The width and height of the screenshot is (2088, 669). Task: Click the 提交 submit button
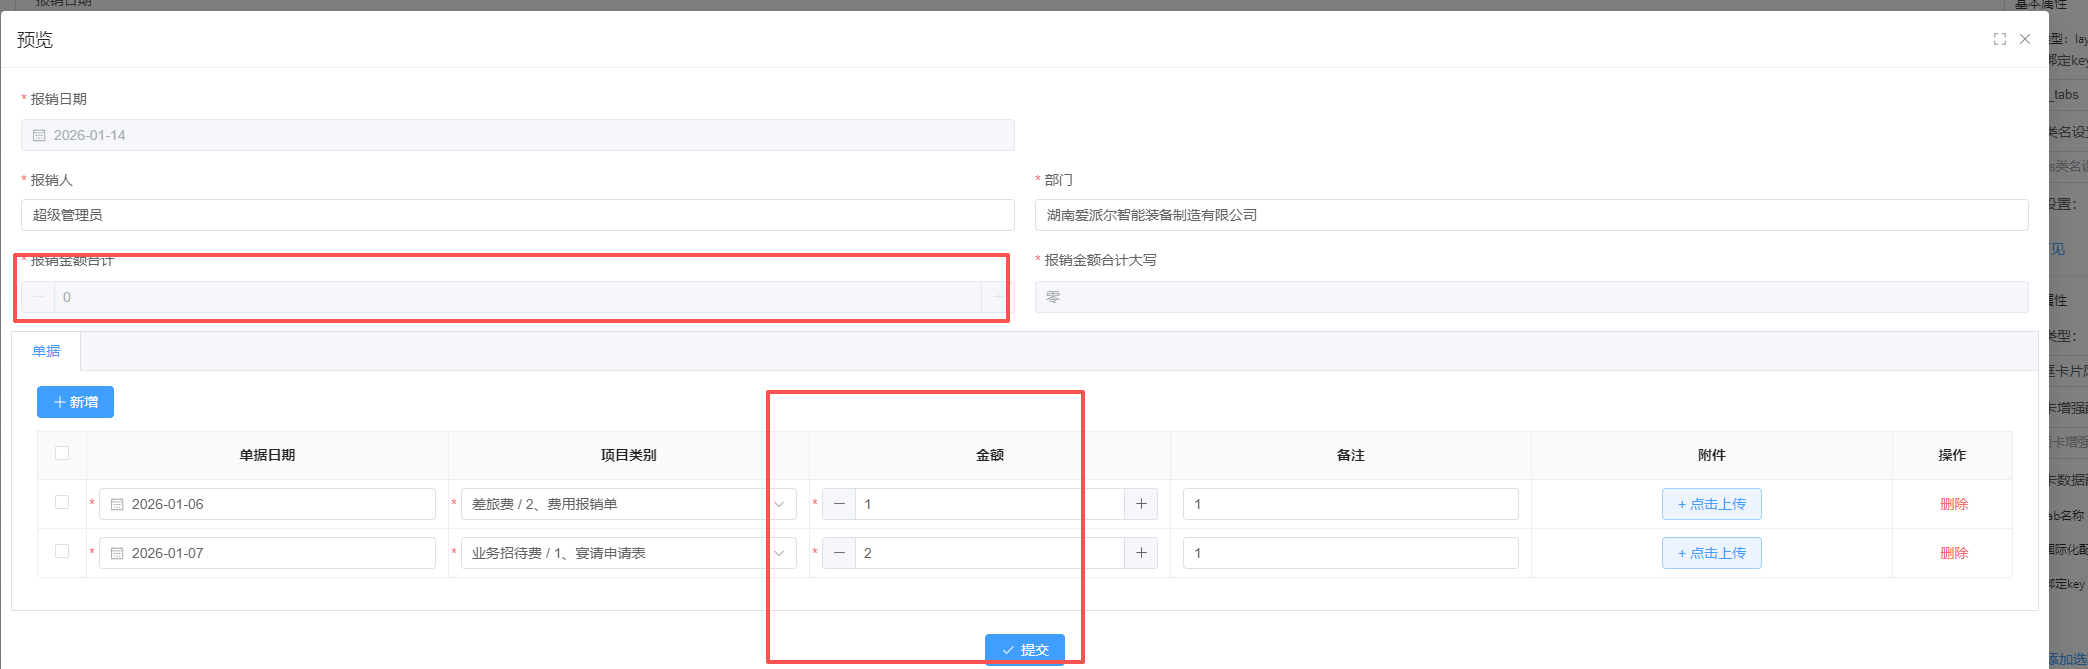[x=1025, y=650]
